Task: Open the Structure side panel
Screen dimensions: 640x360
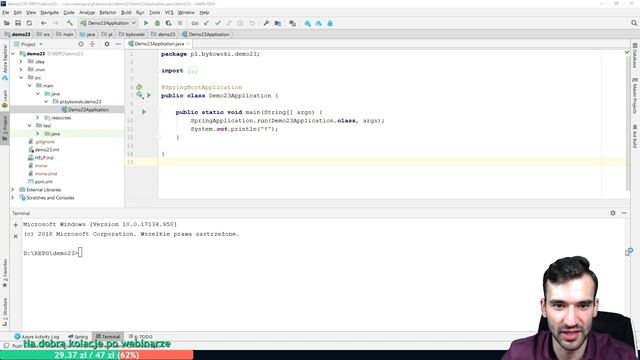Action: click(x=5, y=312)
